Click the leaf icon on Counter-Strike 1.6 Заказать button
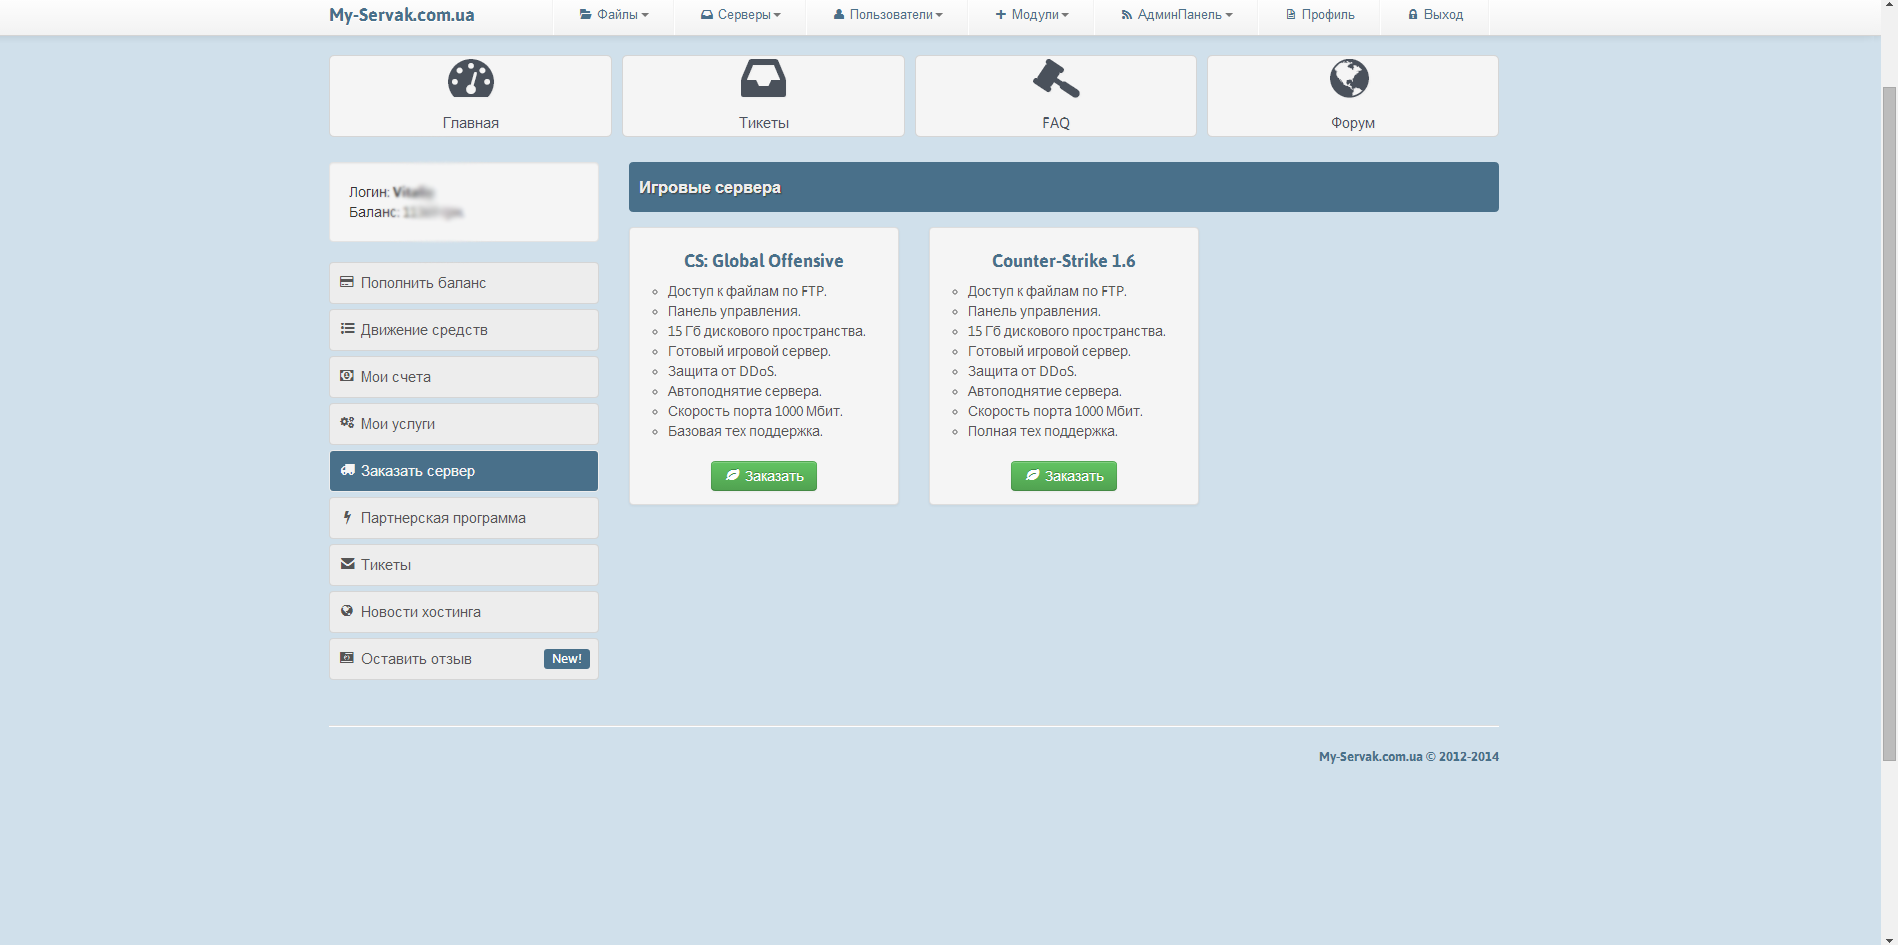The height and width of the screenshot is (945, 1898). 1032,475
